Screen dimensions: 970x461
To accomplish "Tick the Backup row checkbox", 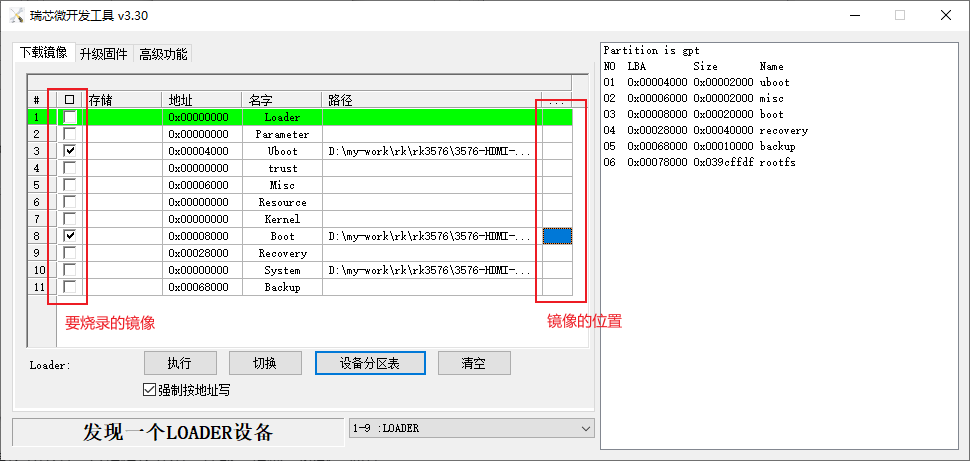I will click(71, 287).
